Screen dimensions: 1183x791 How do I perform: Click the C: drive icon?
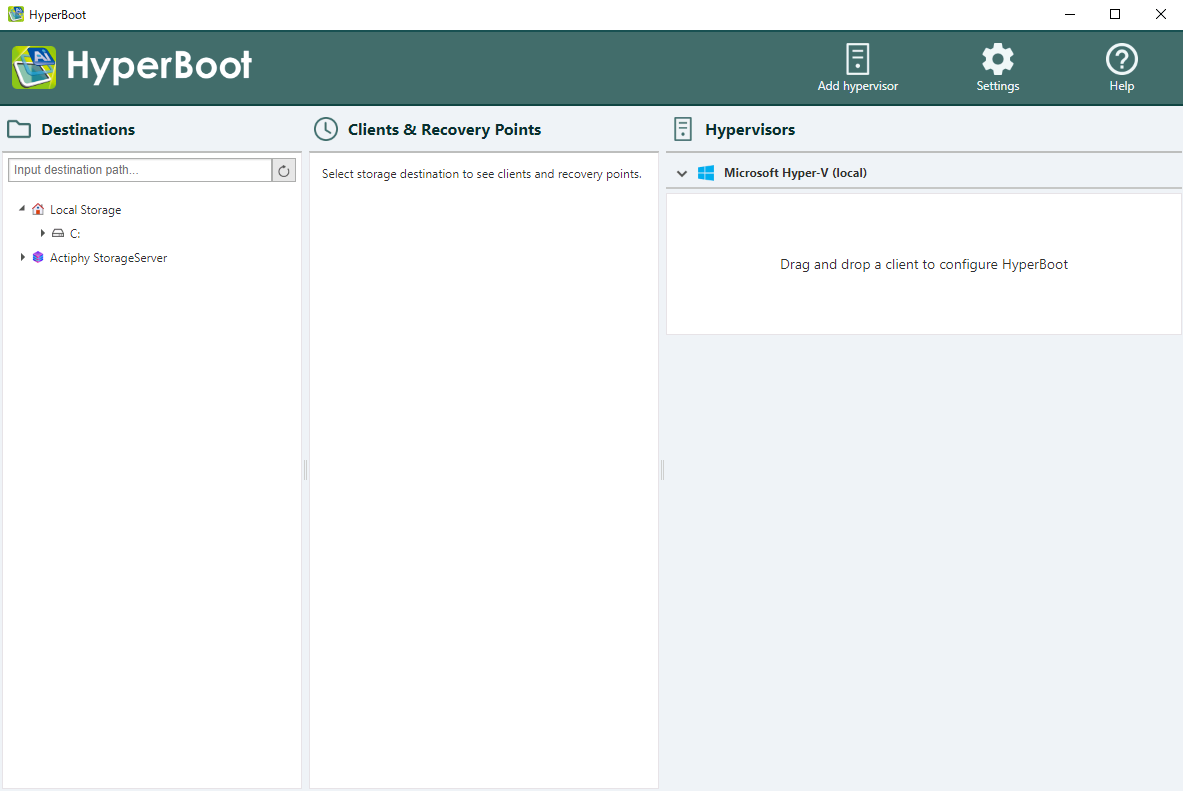point(58,233)
